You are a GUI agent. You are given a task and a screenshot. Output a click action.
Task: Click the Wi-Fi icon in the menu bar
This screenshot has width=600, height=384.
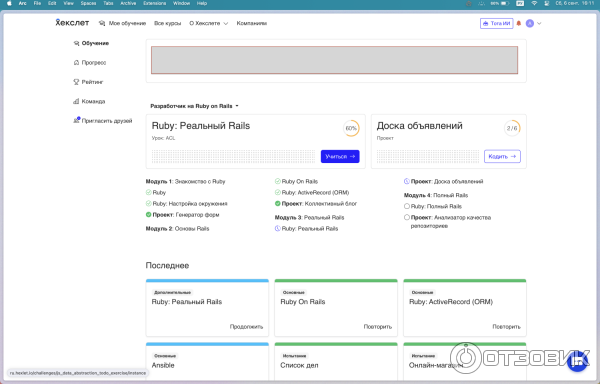point(534,3)
